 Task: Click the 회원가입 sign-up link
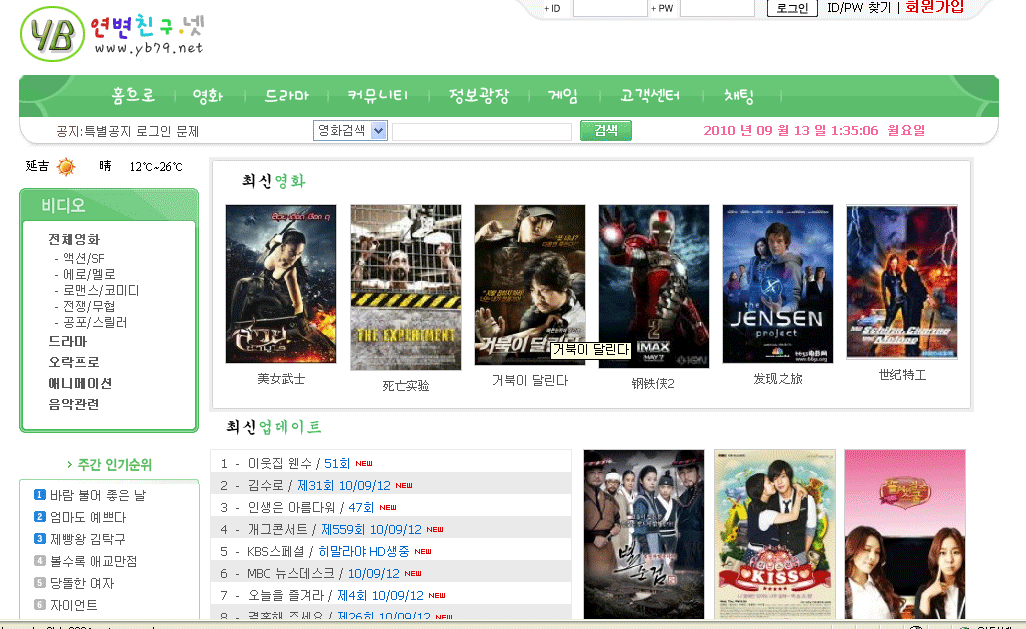[x=934, y=7]
